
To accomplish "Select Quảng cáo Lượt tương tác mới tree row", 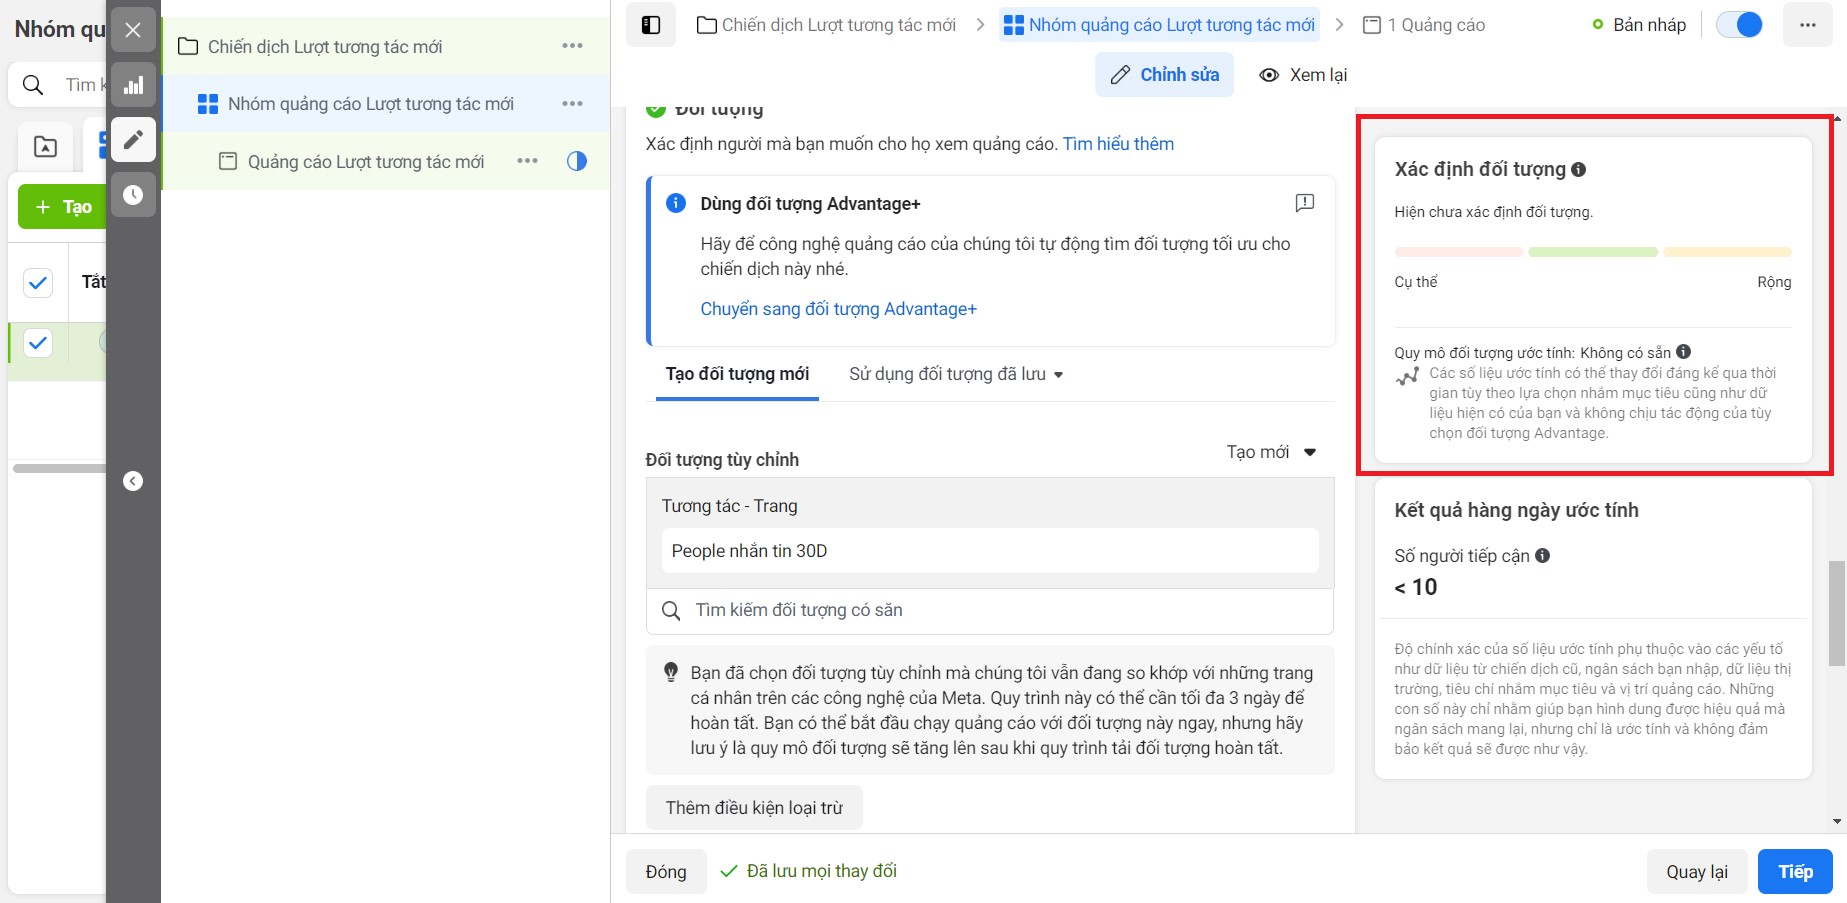I will (386, 161).
